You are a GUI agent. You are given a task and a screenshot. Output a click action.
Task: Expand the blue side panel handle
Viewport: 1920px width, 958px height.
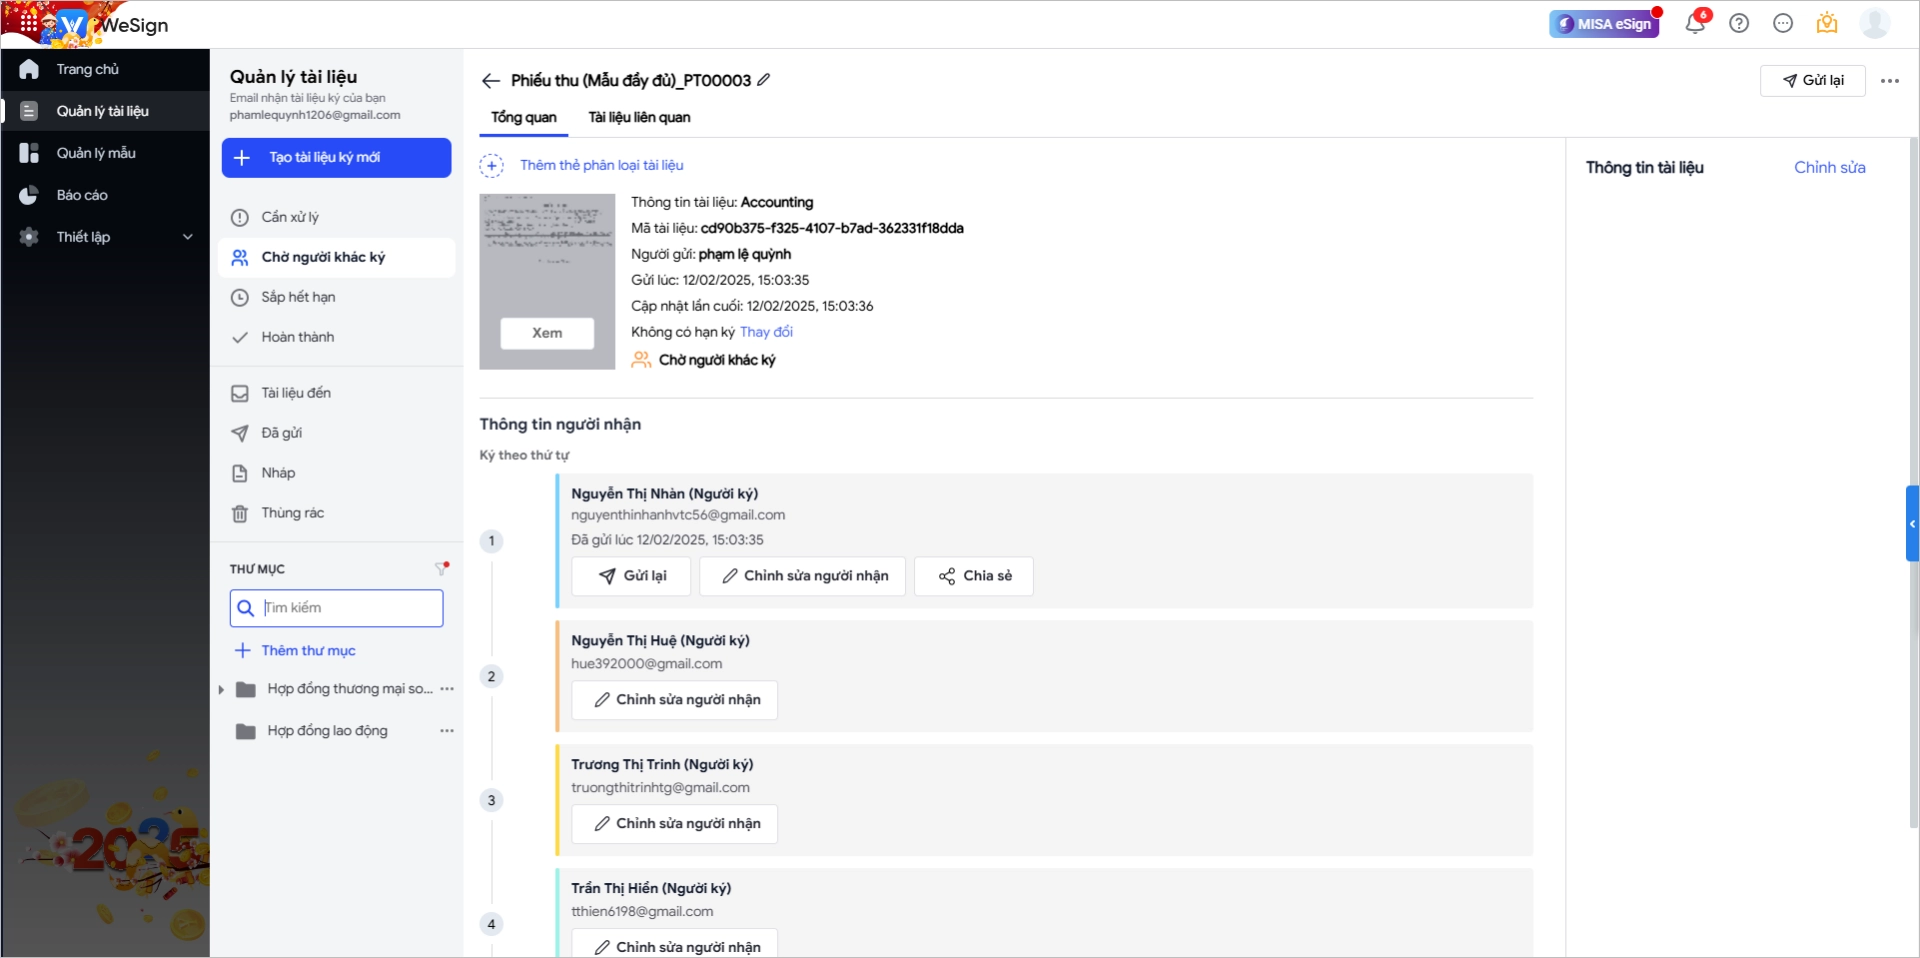point(1912,524)
